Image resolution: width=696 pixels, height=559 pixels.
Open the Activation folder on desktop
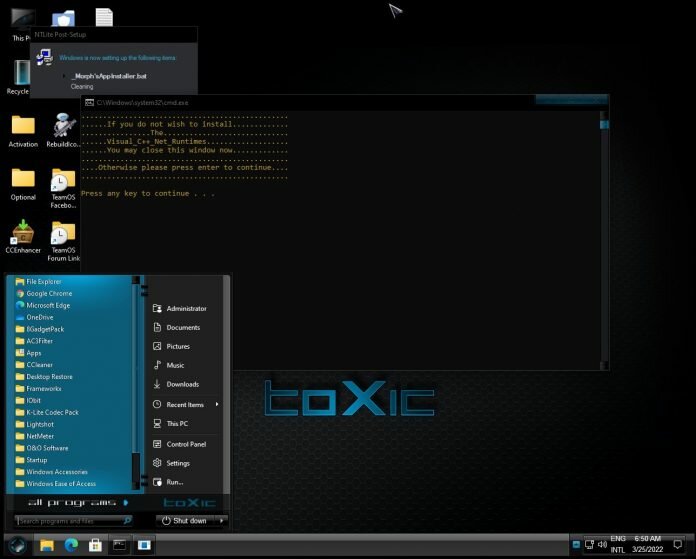coord(23,131)
